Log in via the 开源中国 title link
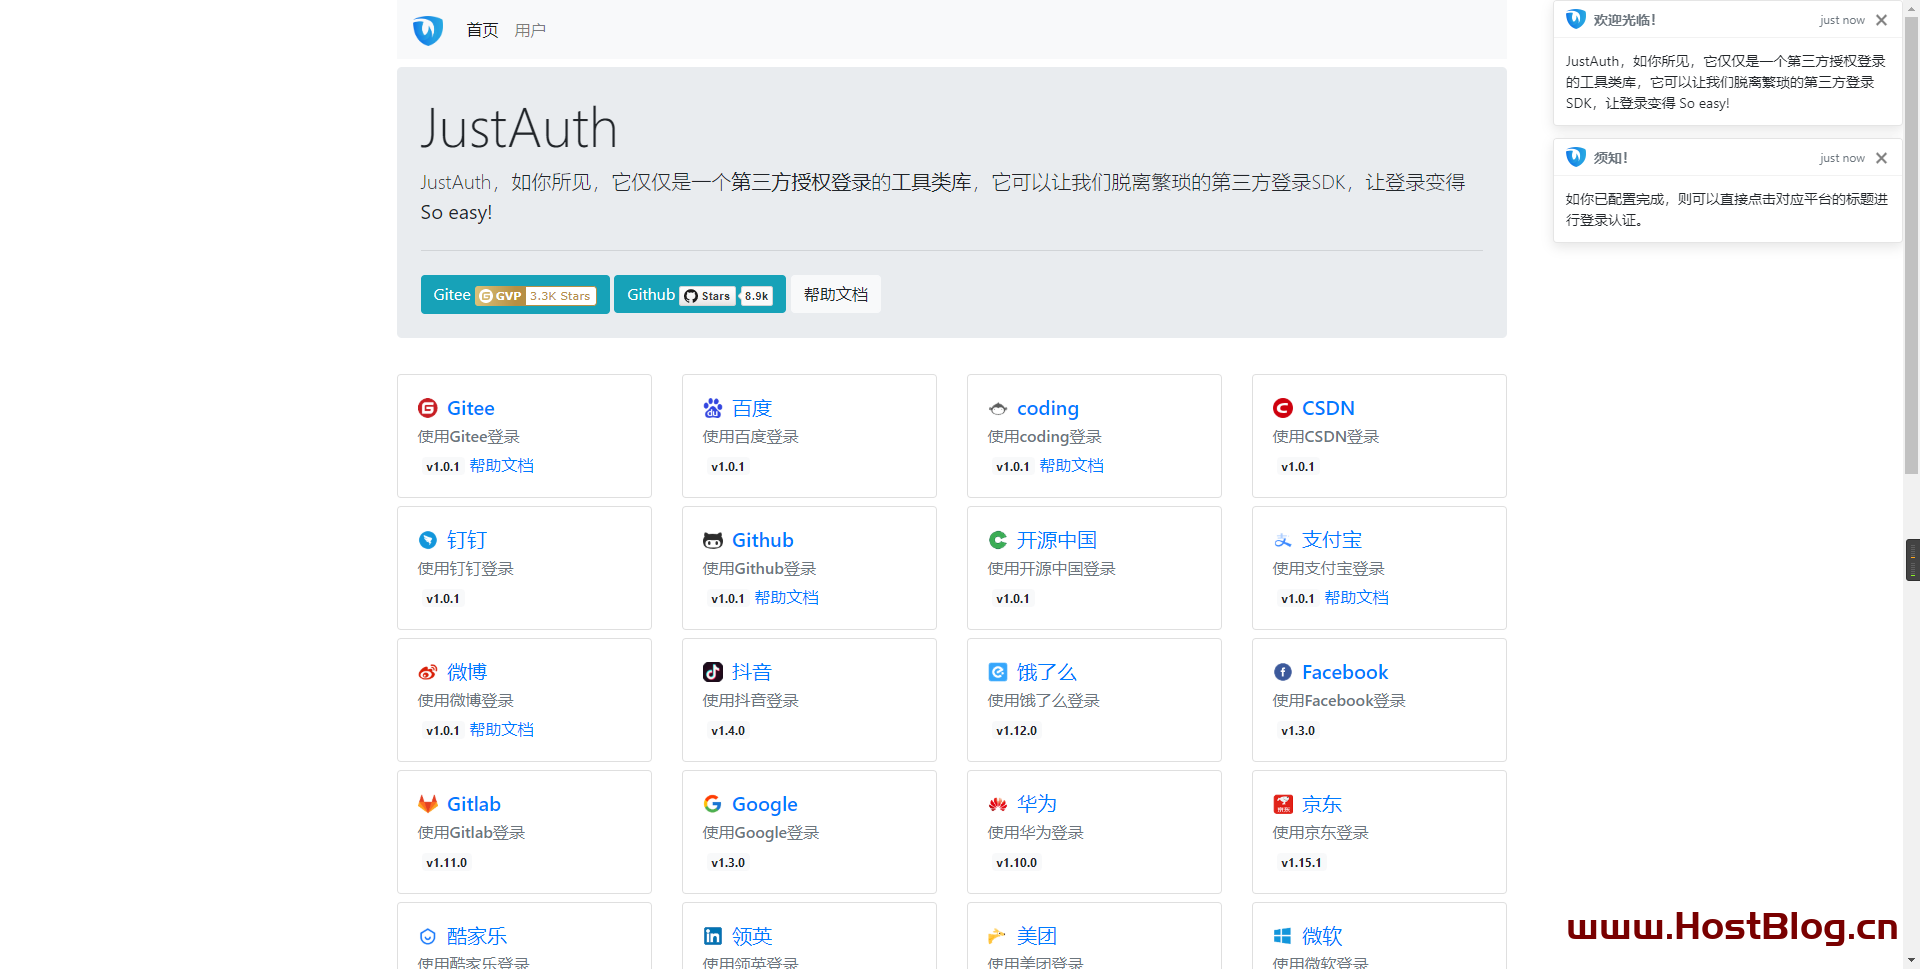The height and width of the screenshot is (969, 1920). coord(1057,540)
